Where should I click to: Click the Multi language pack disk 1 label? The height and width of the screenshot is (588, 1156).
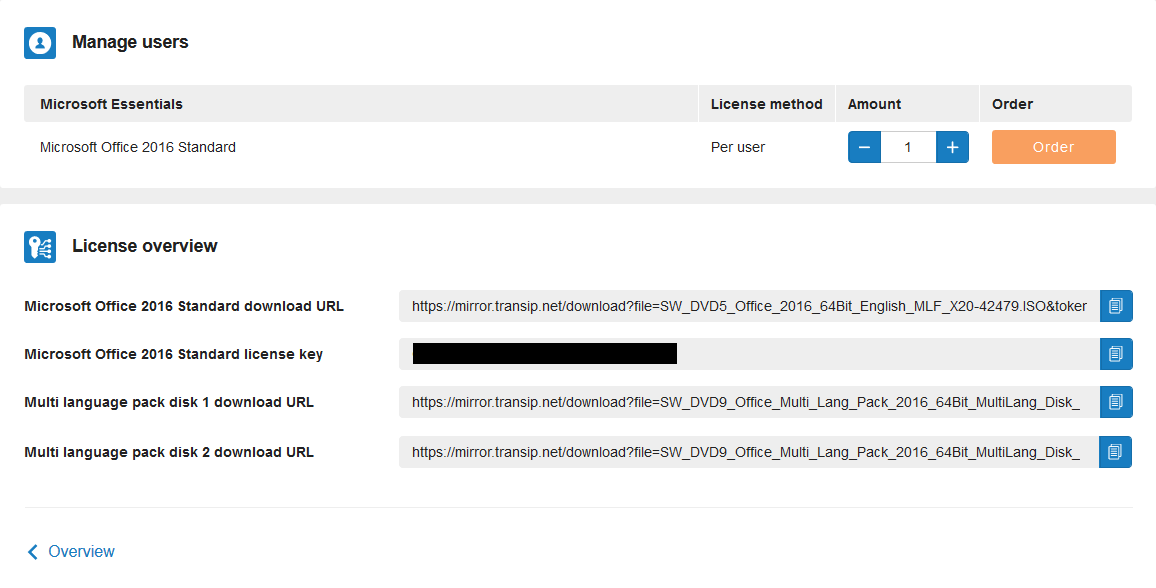pos(169,402)
